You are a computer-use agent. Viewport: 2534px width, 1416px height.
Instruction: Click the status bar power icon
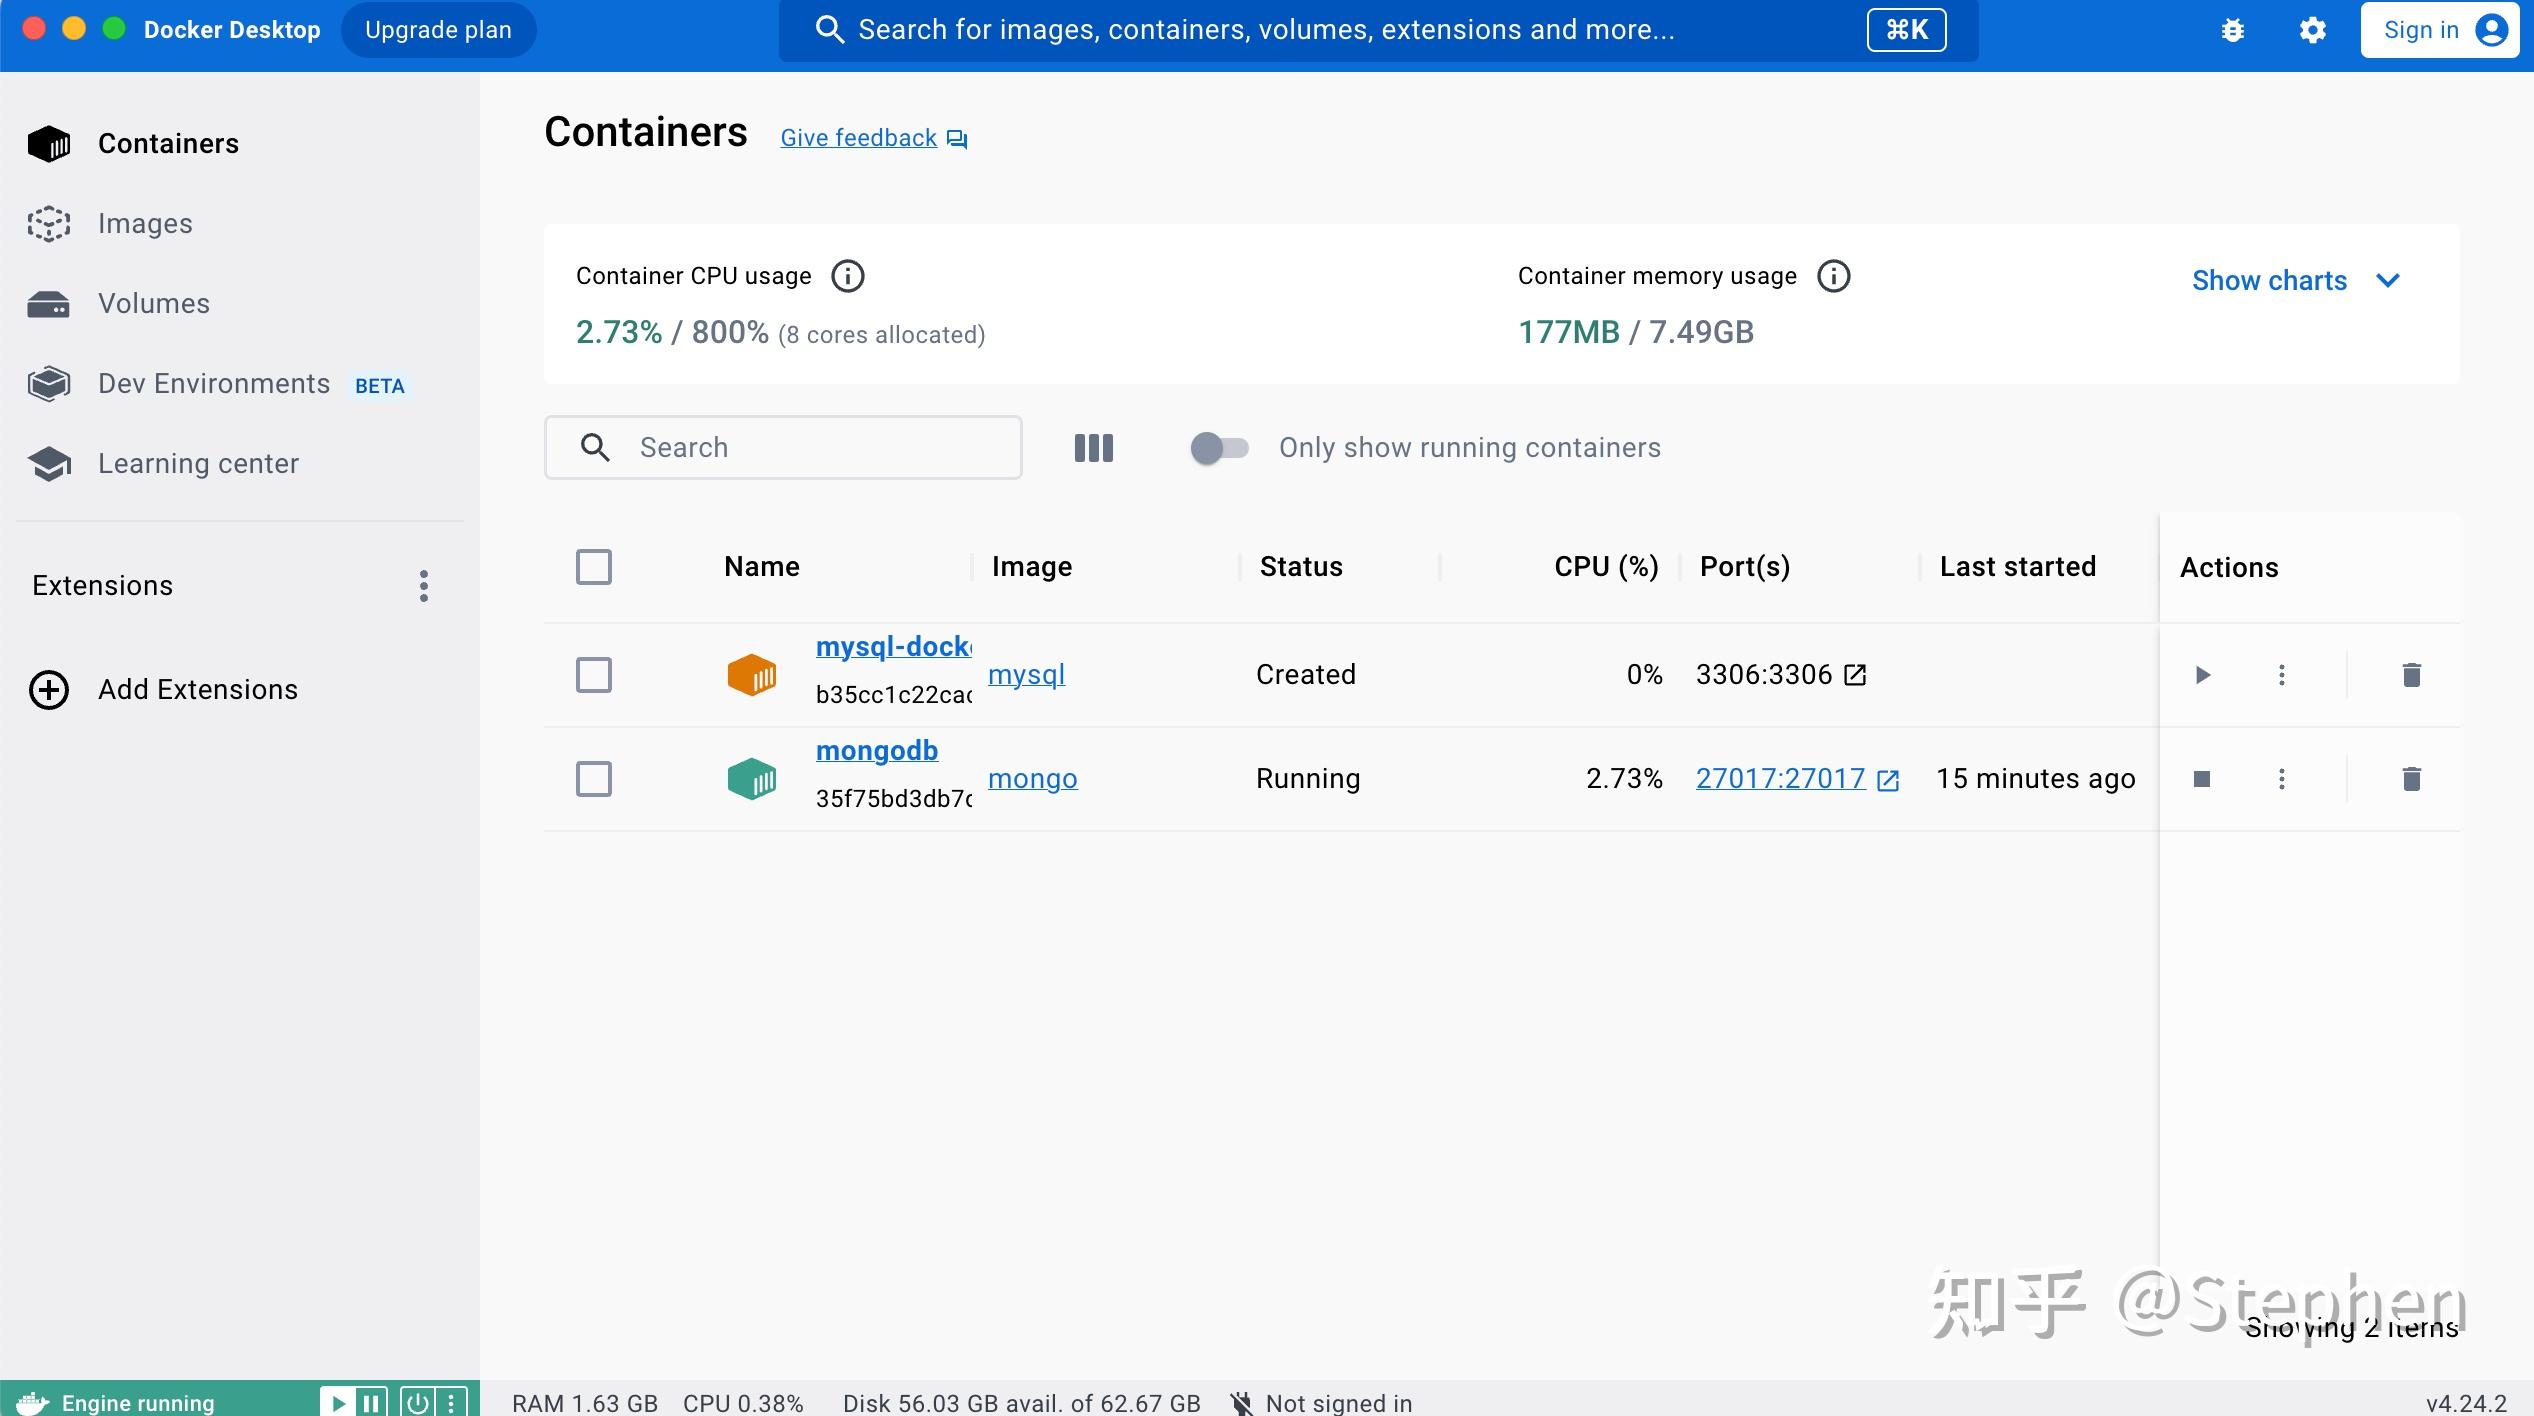(418, 1403)
